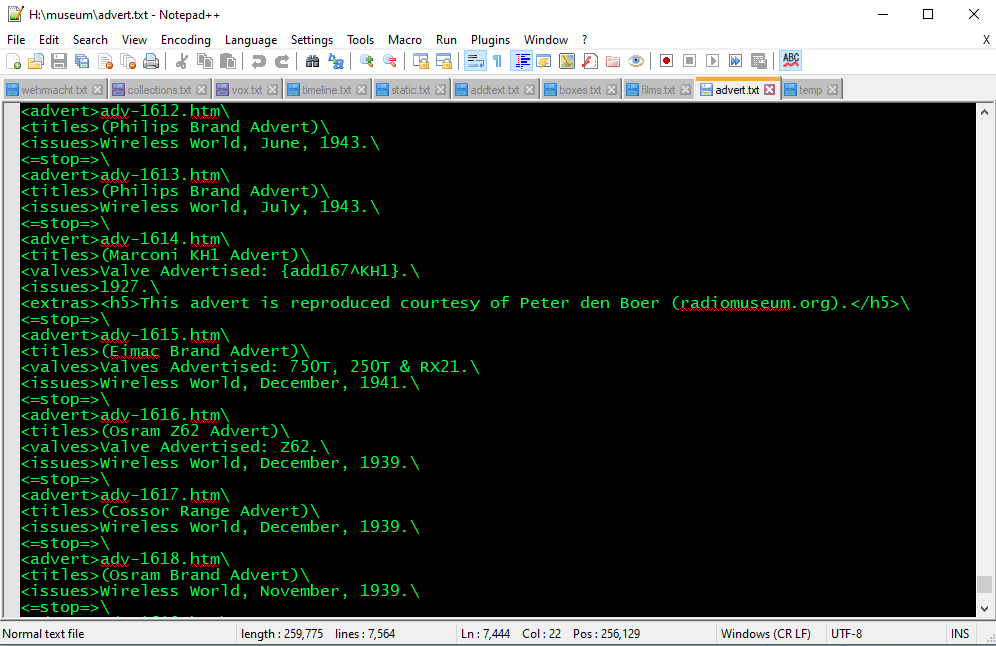Save the current file with the Save icon
Viewport: 996px width, 646px height.
point(59,61)
